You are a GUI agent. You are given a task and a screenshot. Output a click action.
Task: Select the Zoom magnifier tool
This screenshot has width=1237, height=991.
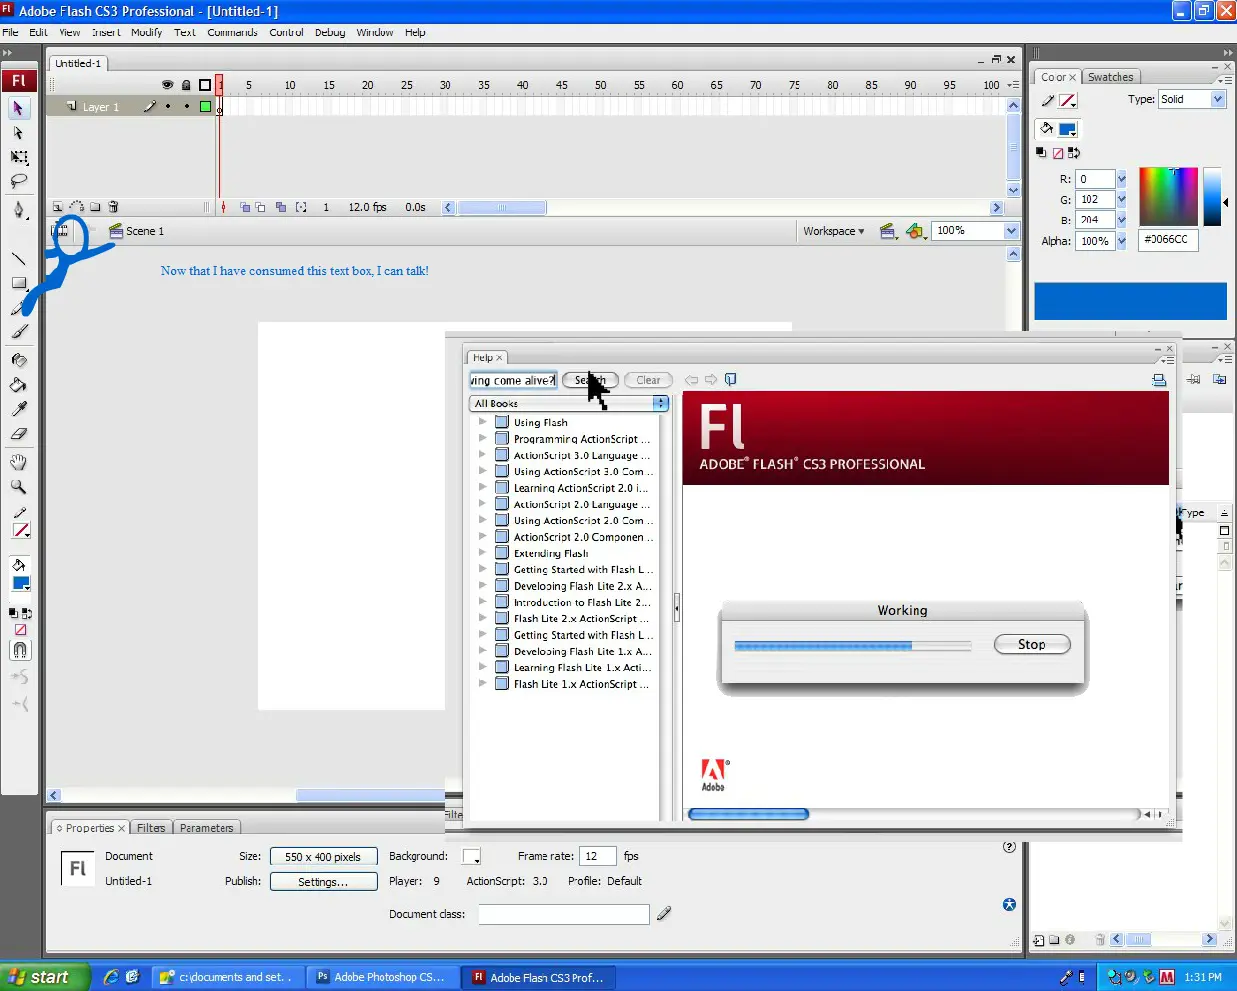click(18, 487)
